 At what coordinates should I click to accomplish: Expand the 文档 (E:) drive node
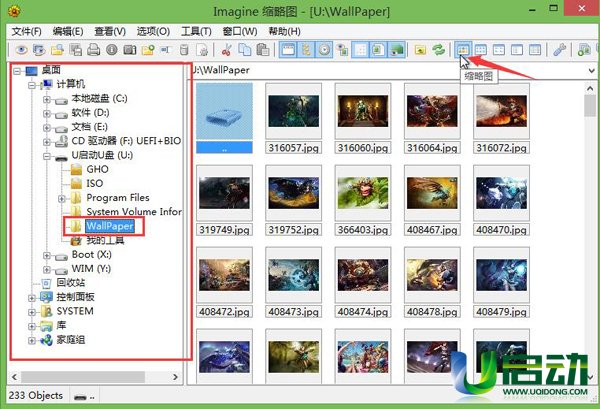[47, 128]
